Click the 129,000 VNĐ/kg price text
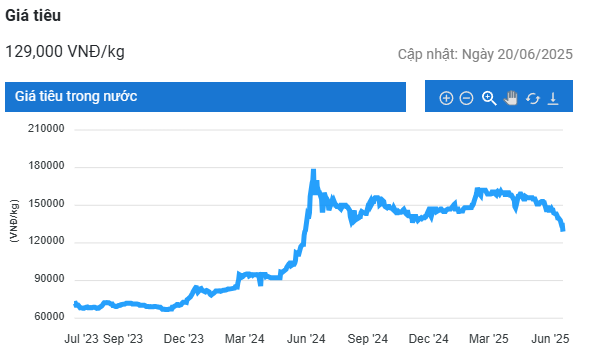589x364 pixels. coord(65,51)
